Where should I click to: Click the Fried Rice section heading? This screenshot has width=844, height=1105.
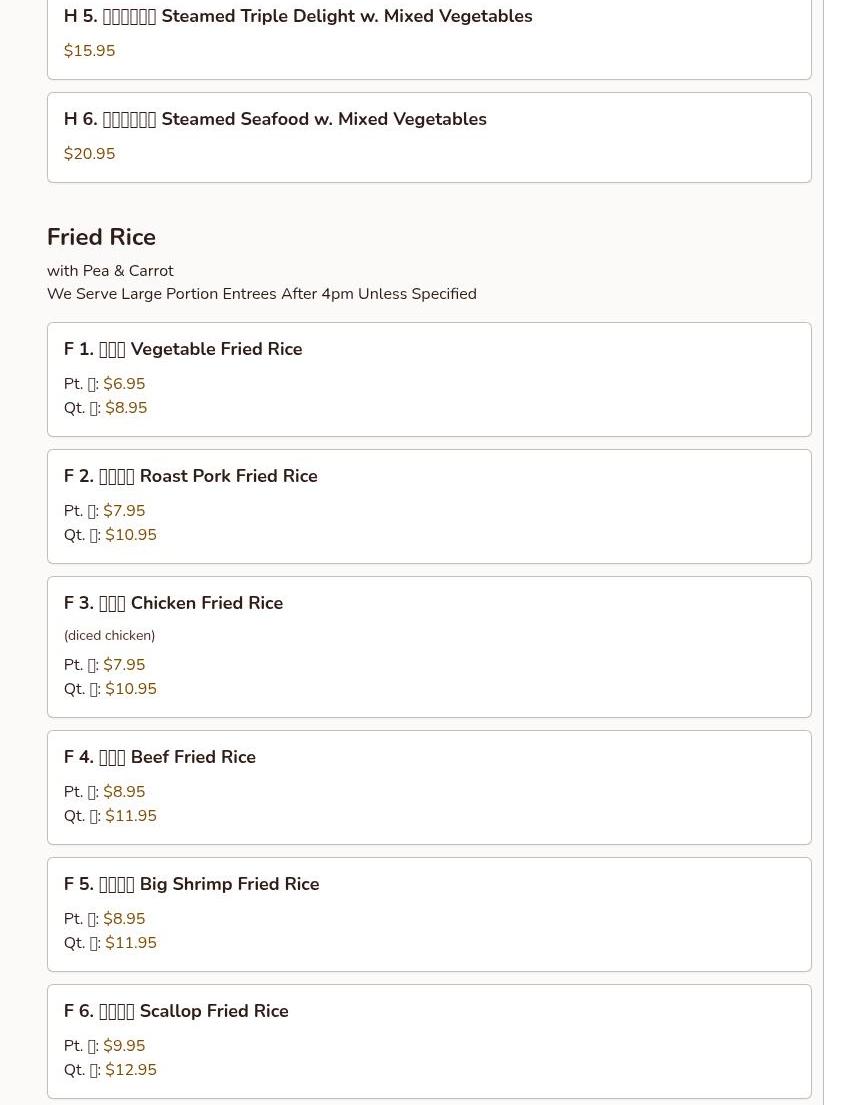click(101, 238)
